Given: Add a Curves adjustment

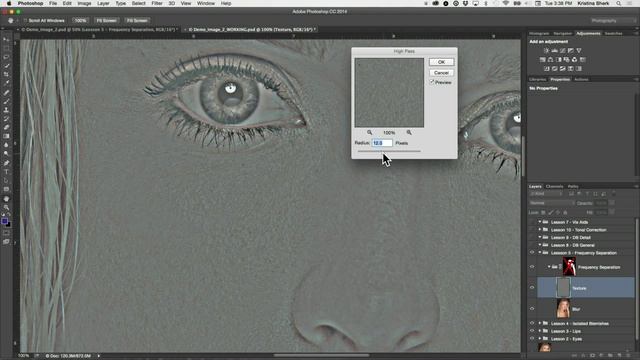Looking at the screenshot, I should (562, 51).
